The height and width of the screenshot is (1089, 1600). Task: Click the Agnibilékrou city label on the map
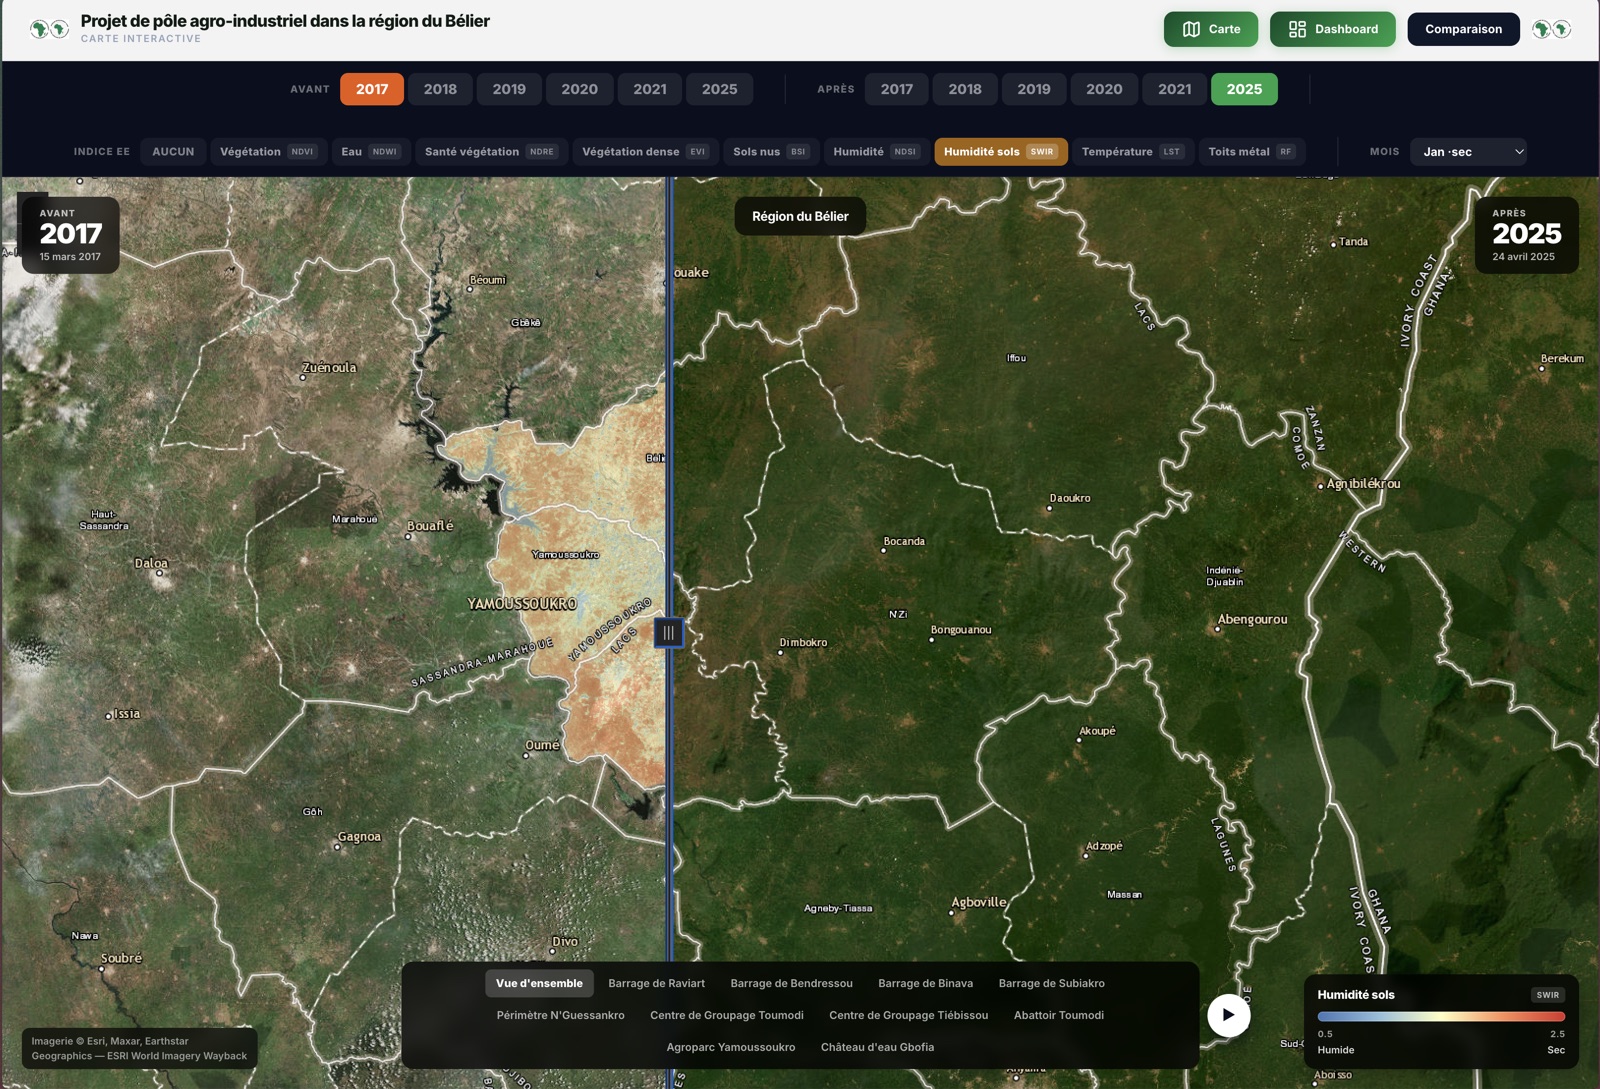tap(1363, 484)
